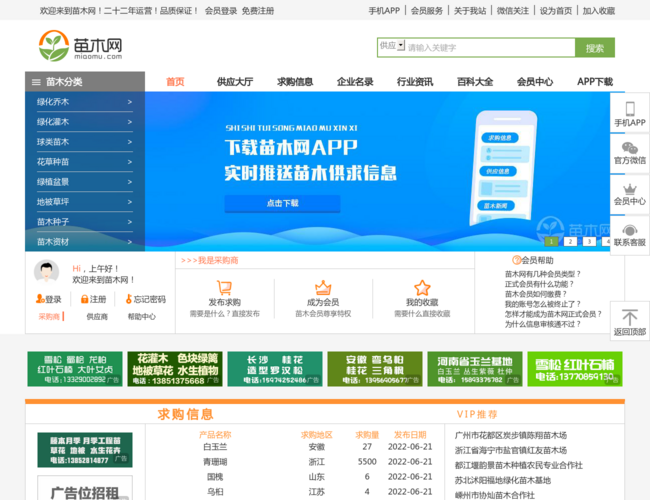The height and width of the screenshot is (500, 650).
Task: Open help link 苗木网有几种会员类型？
Action: coord(543,274)
